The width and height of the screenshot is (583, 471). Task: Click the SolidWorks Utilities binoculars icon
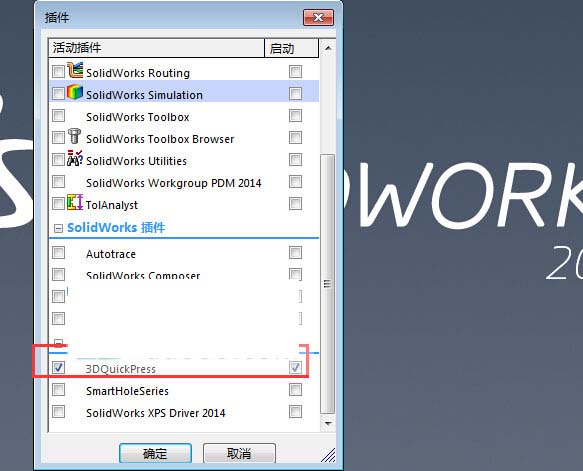[75, 158]
